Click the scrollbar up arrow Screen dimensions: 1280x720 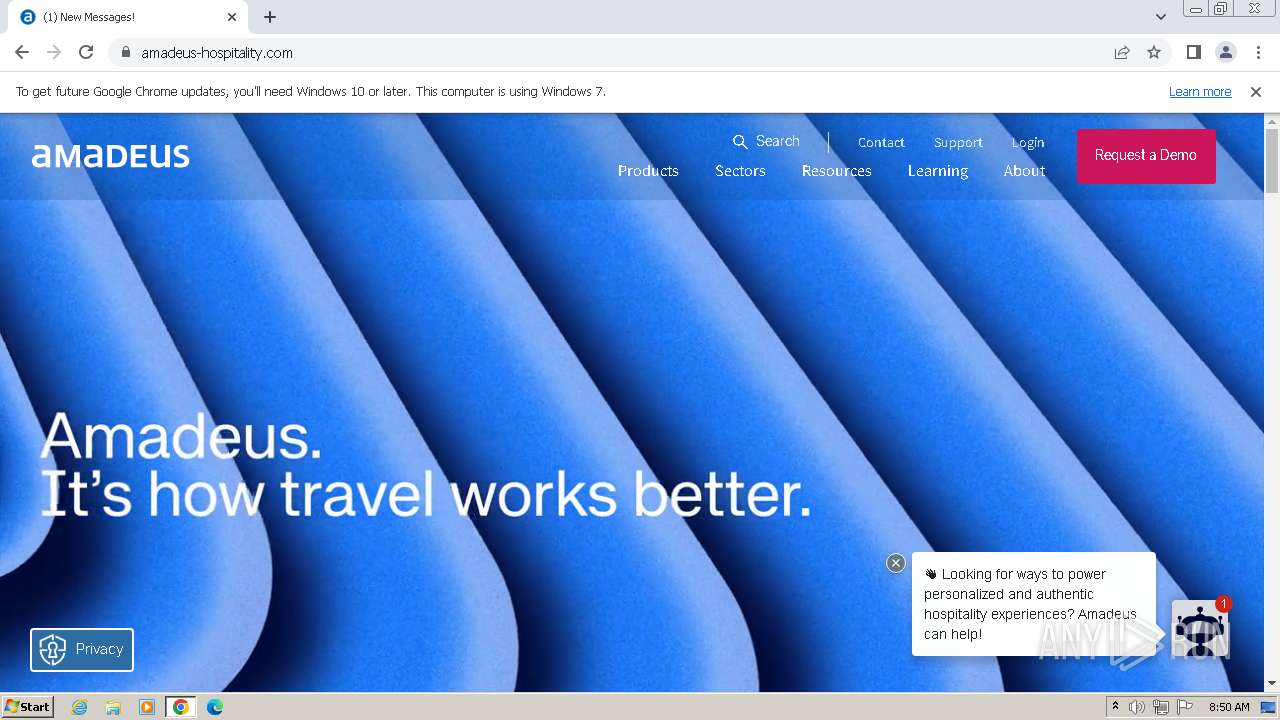(x=1271, y=121)
